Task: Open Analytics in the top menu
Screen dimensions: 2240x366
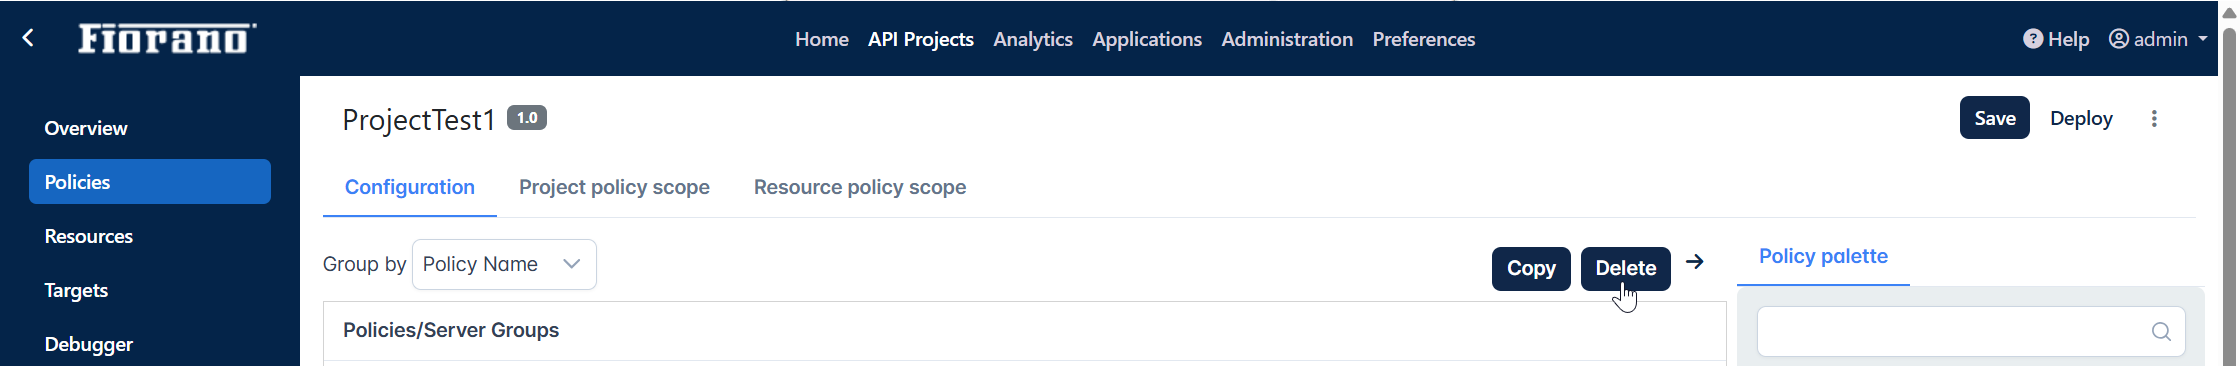Action: point(1033,39)
